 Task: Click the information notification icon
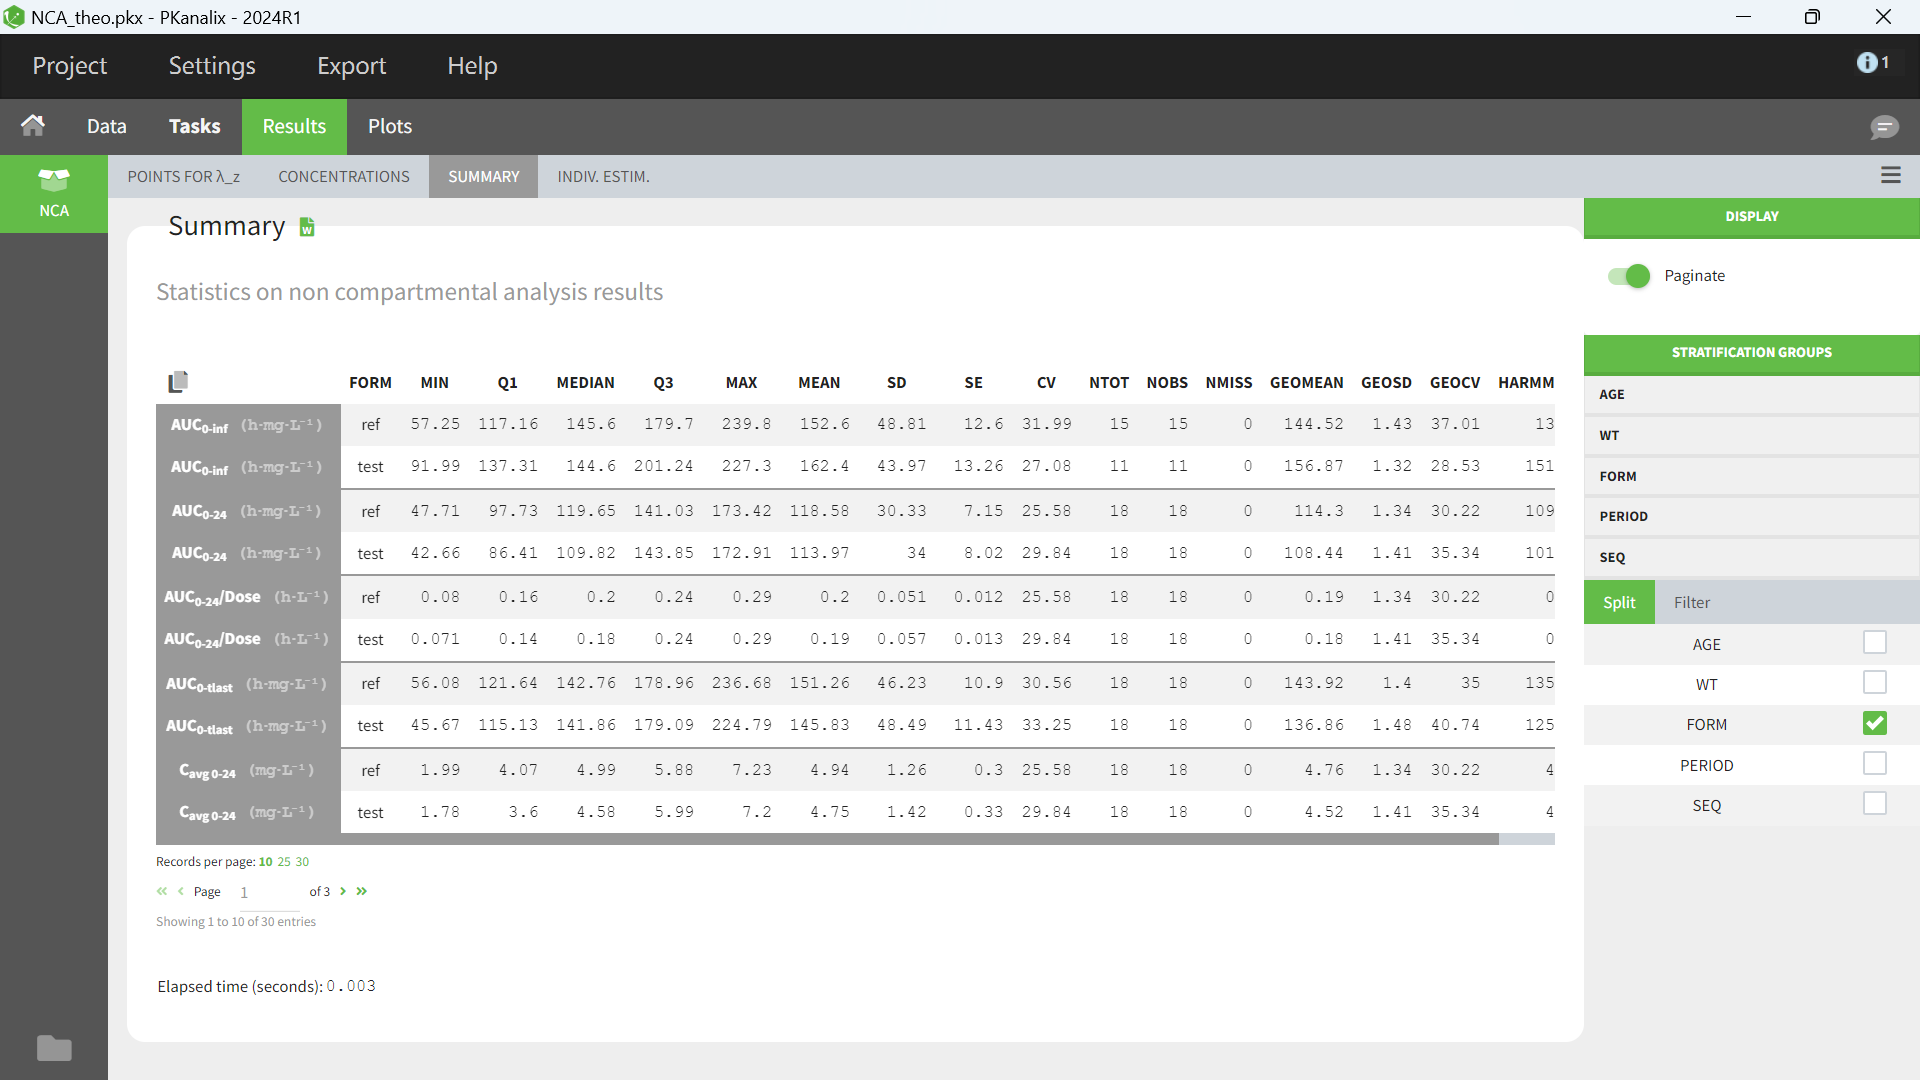coord(1868,63)
